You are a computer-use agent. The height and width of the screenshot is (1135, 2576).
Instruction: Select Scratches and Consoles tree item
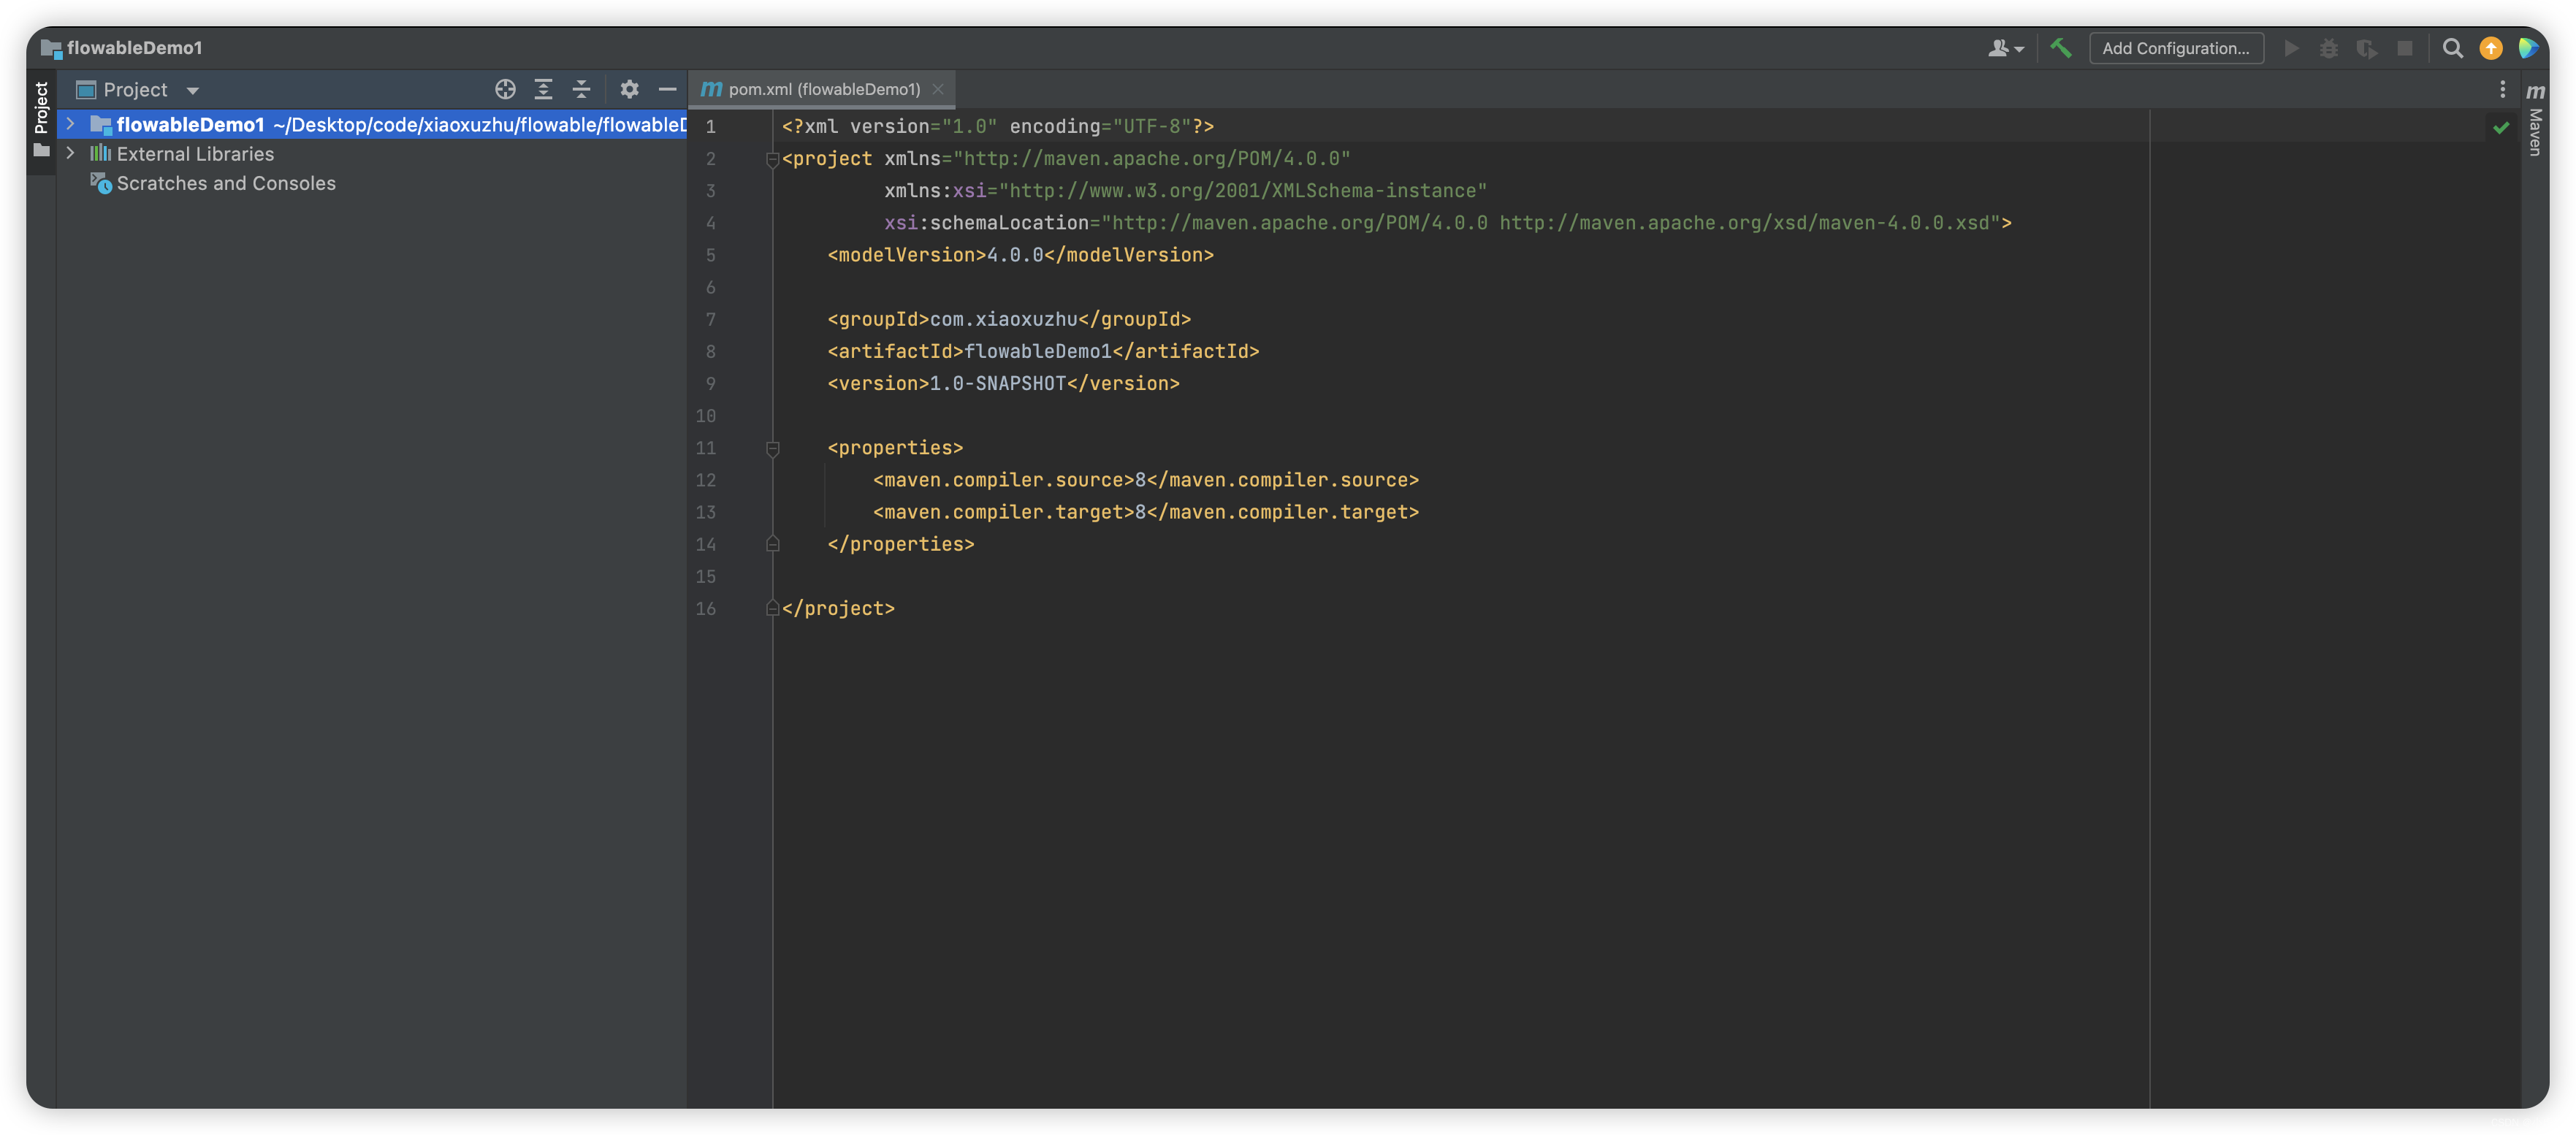226,183
